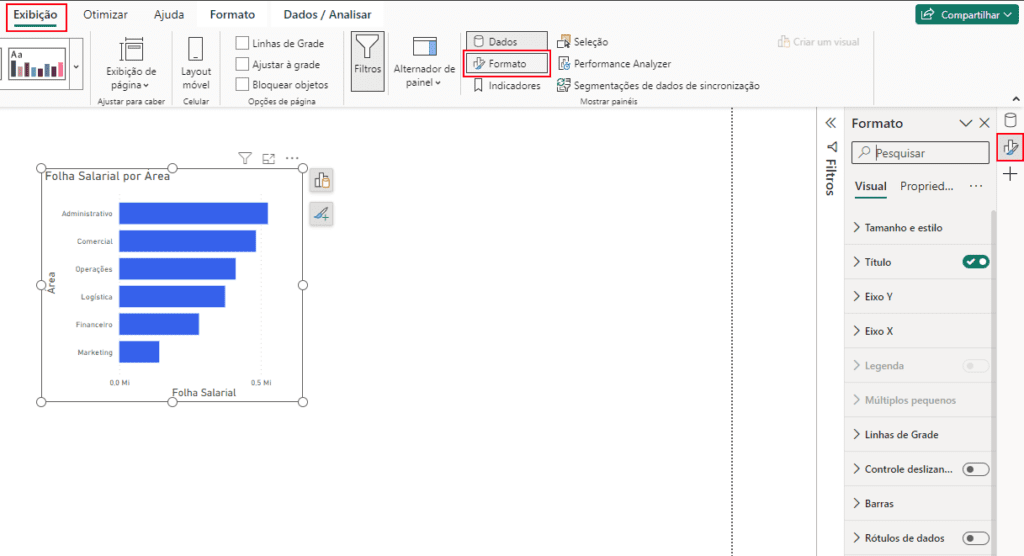
Task: Click the plus icon in pane switcher
Action: click(1010, 174)
